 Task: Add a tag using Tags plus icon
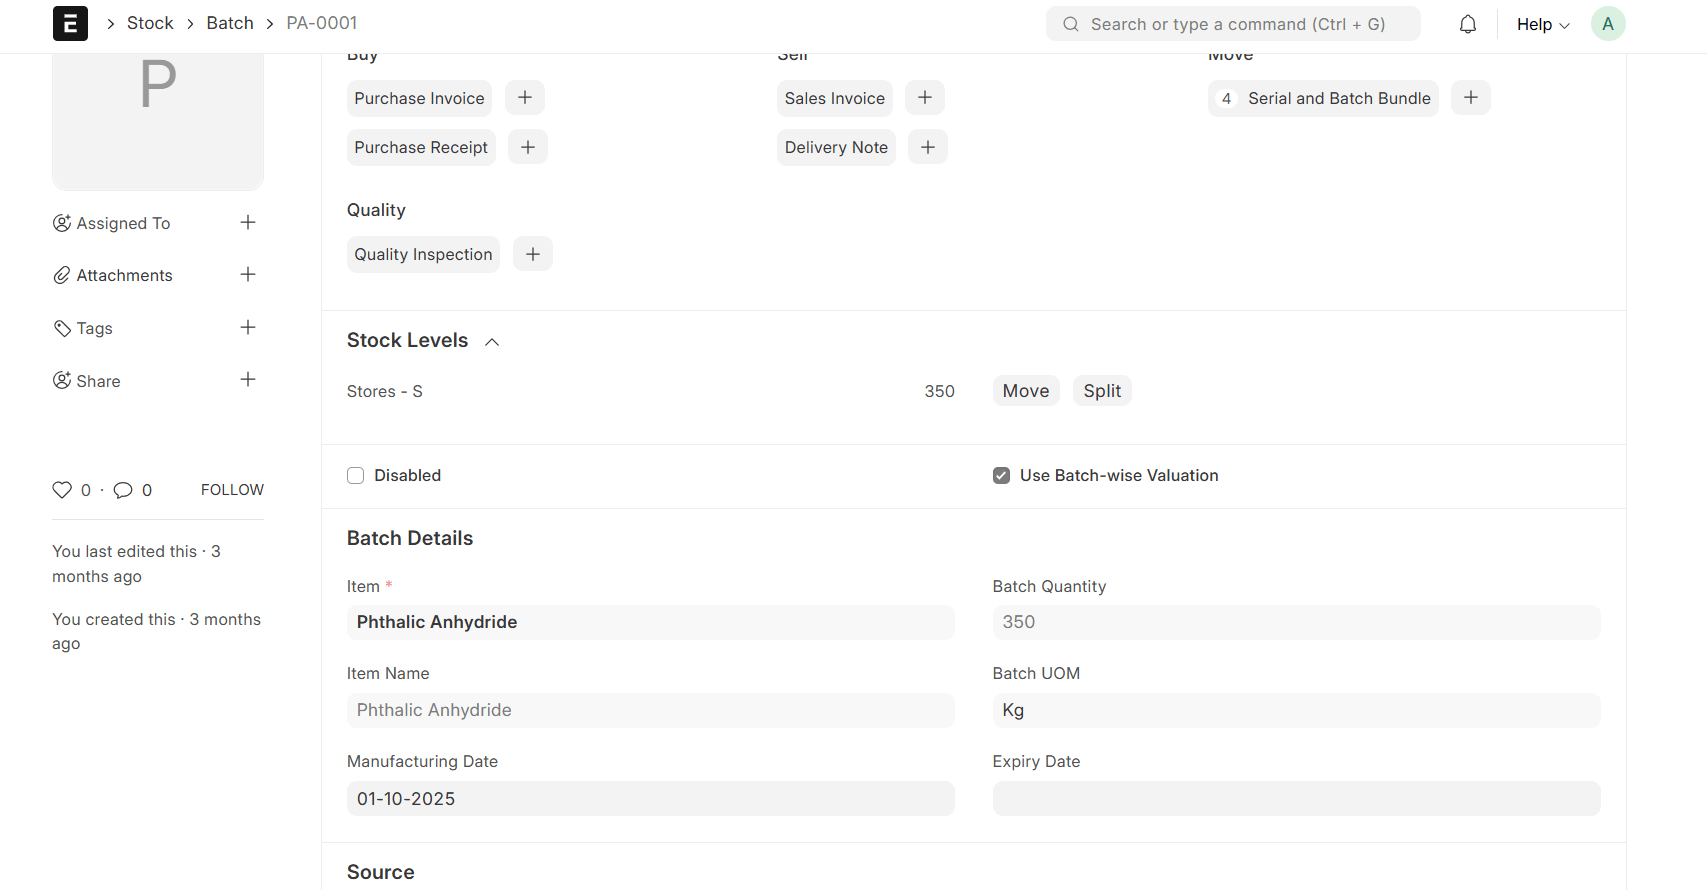click(x=248, y=327)
